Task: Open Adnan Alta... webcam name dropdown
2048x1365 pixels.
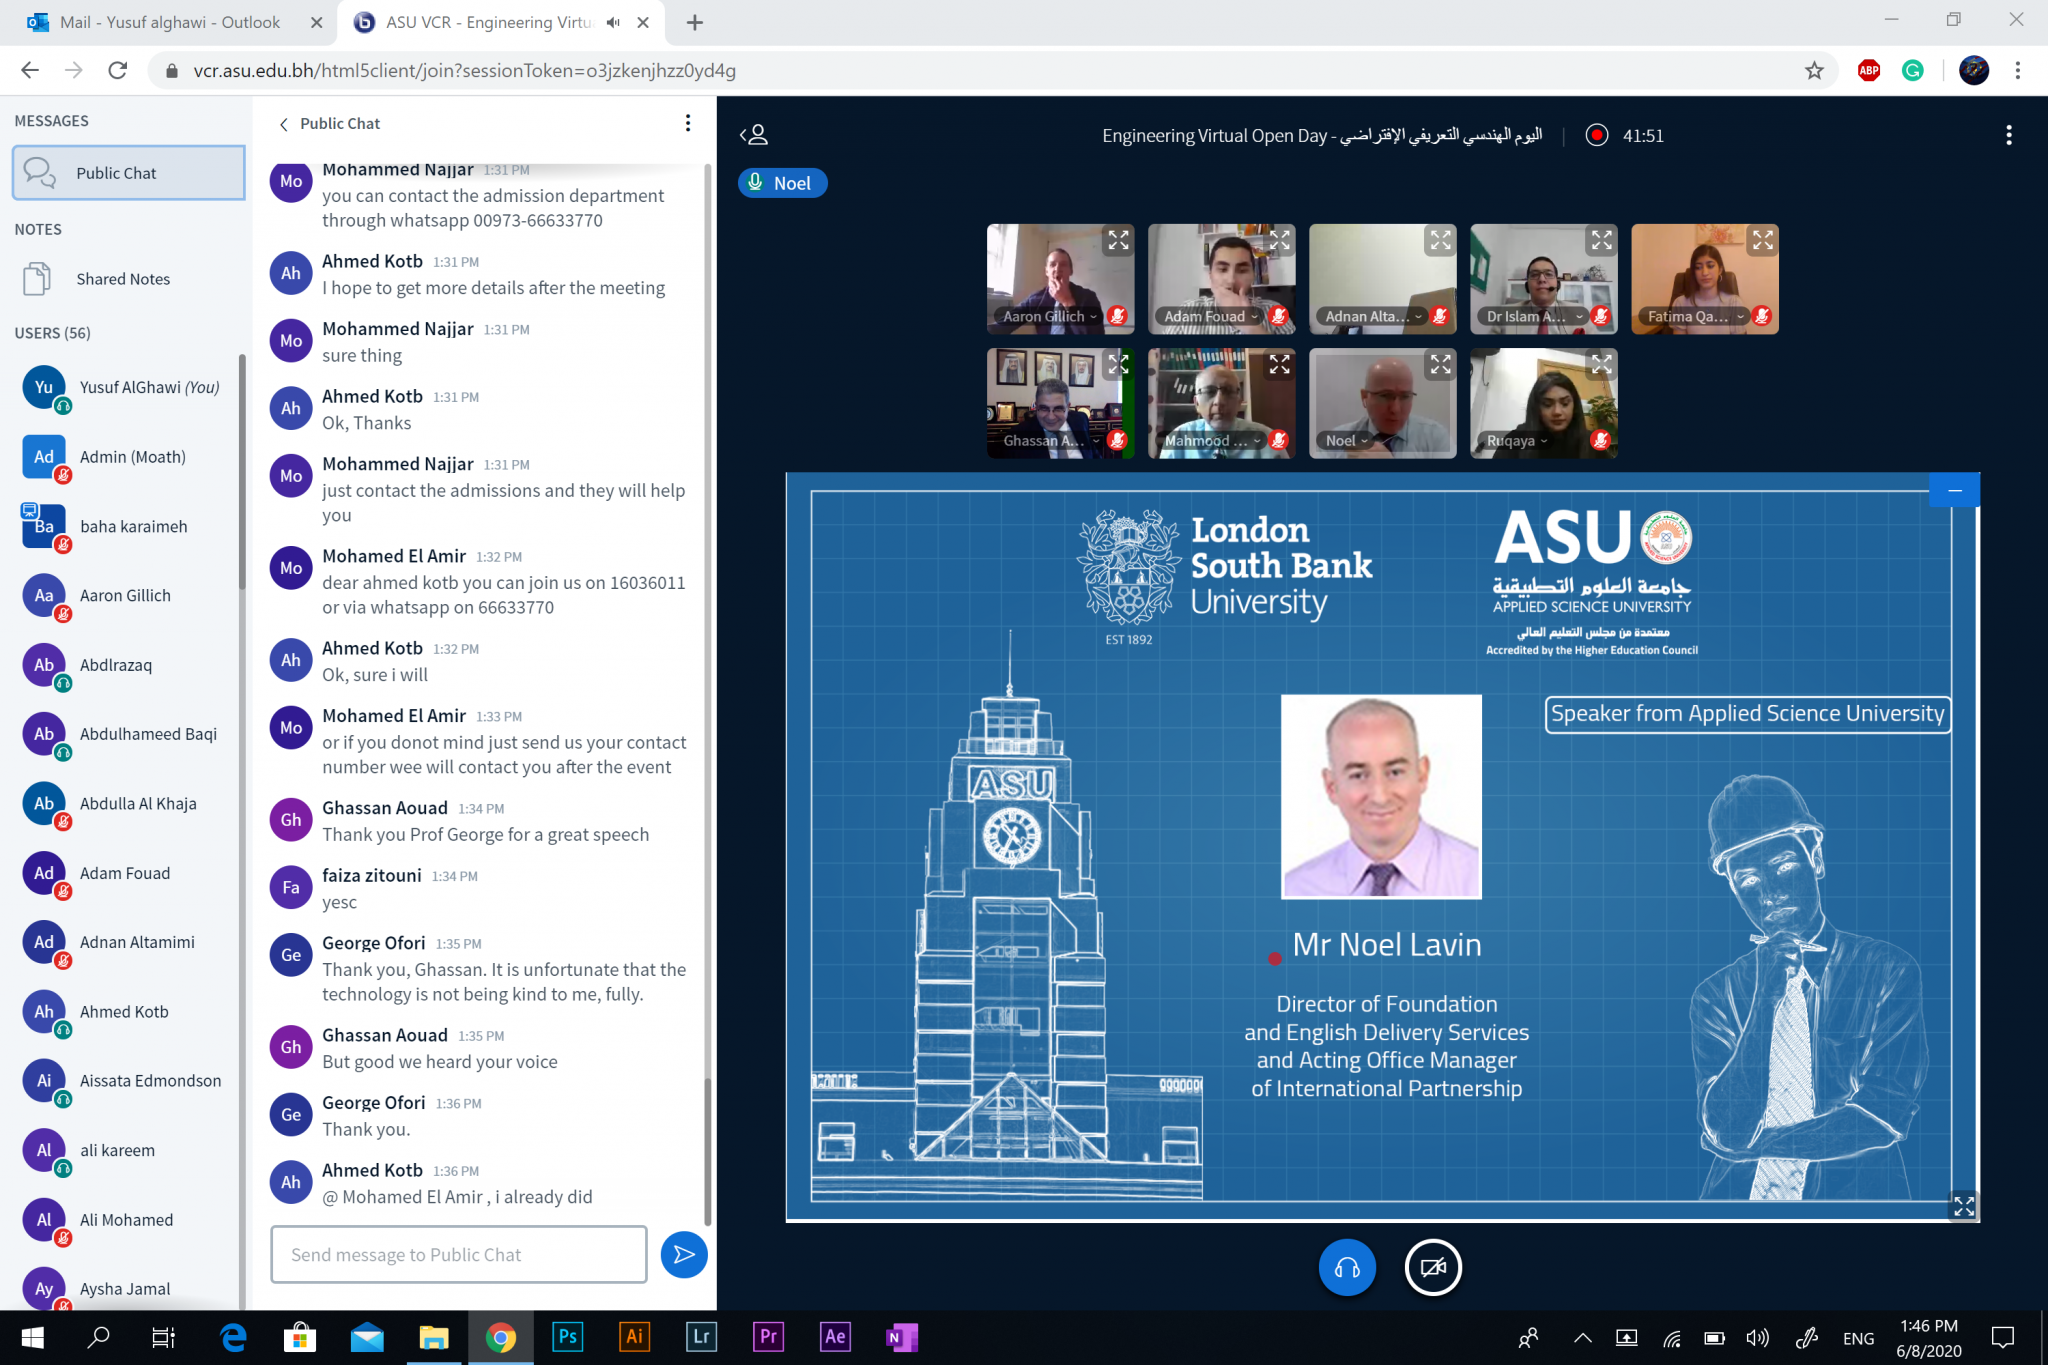Action: pyautogui.click(x=1373, y=316)
